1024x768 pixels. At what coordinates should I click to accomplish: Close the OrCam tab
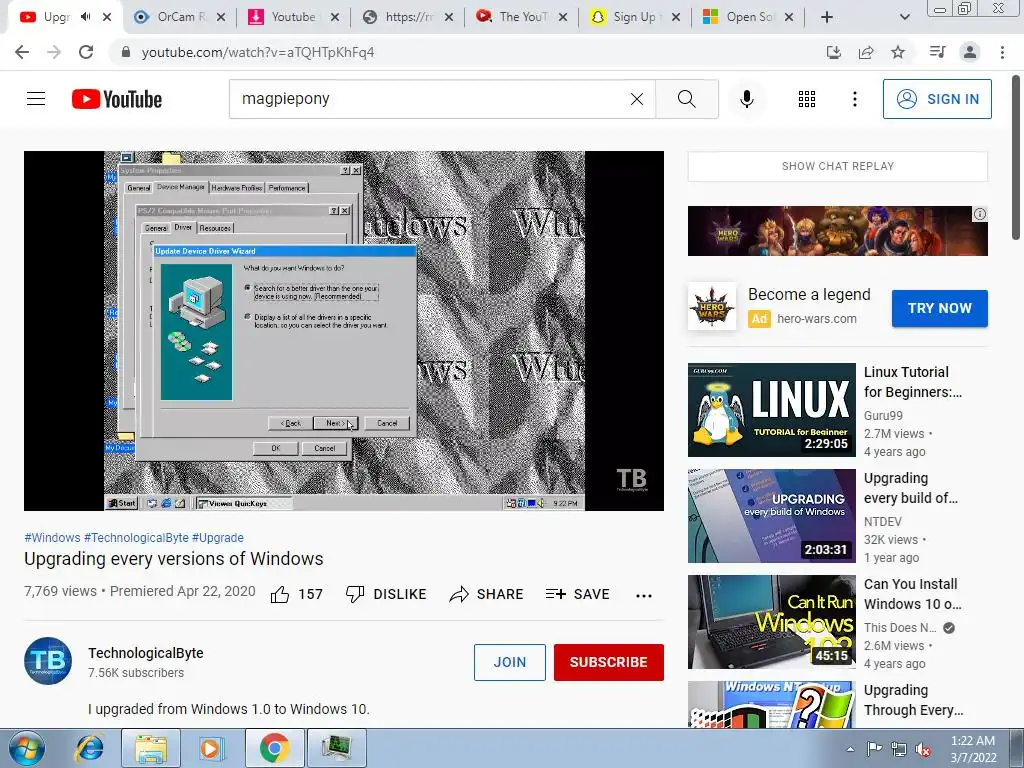pos(221,17)
